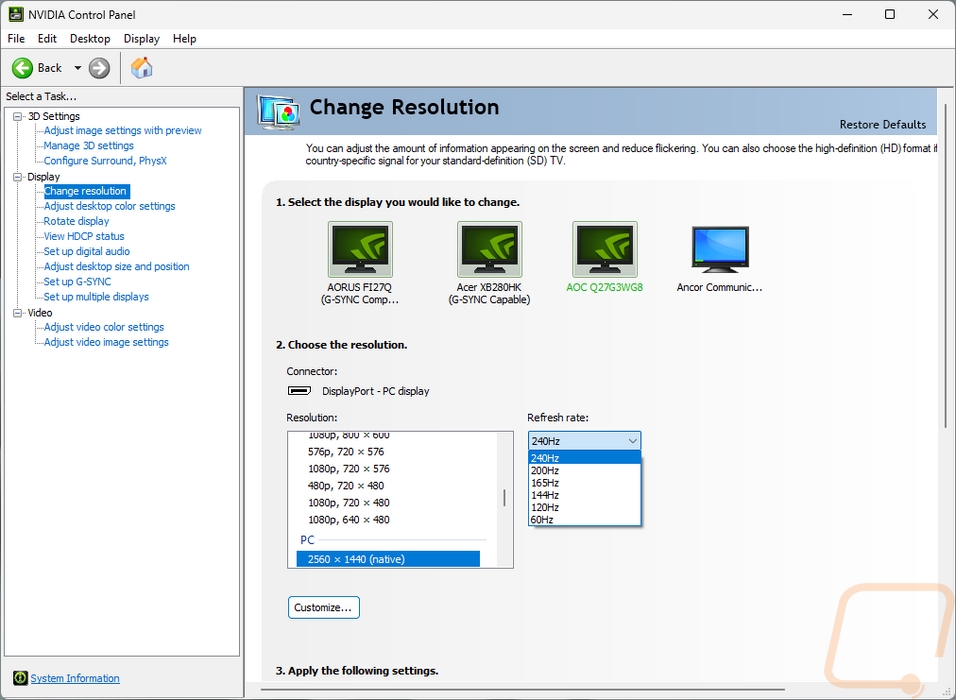956x700 pixels.
Task: Collapse the Display tree node
Action: (x=18, y=177)
